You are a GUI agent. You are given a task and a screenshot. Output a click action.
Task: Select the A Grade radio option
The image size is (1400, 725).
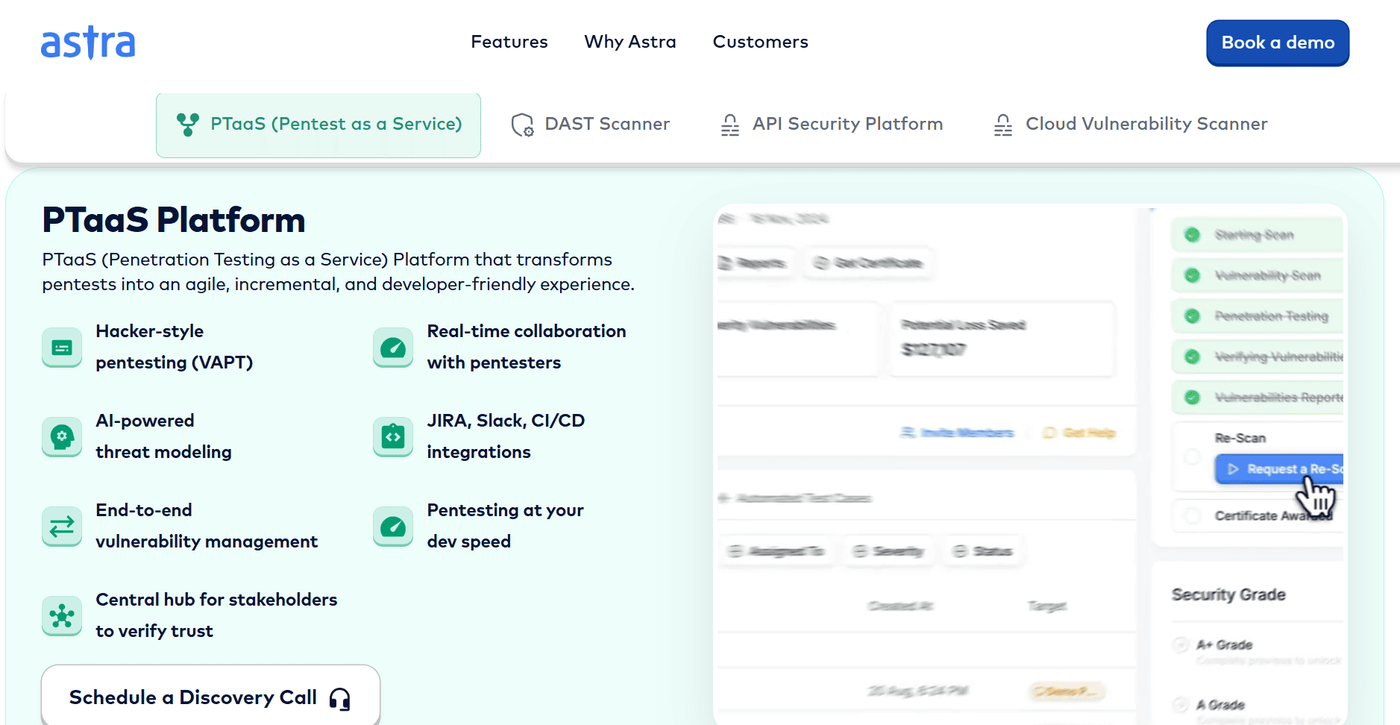tap(1182, 705)
